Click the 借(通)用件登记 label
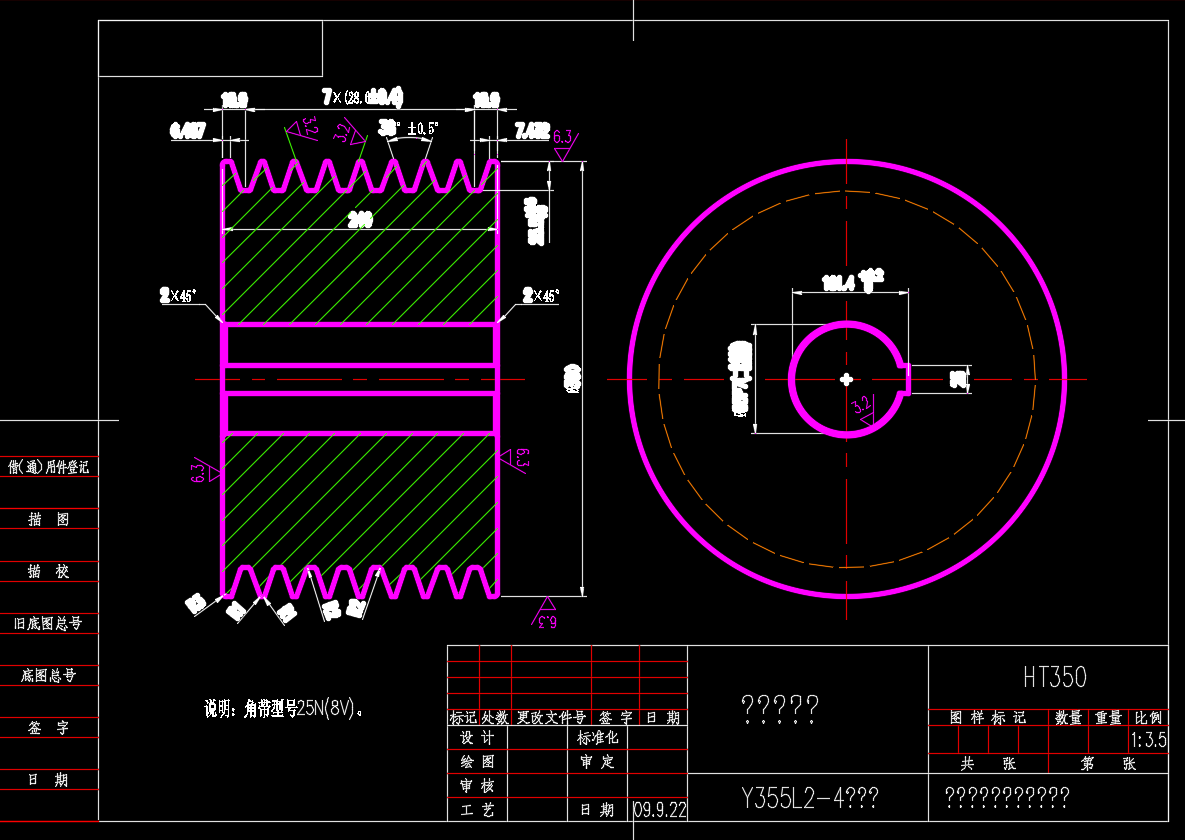Screen dimensions: 1185x840 48,467
